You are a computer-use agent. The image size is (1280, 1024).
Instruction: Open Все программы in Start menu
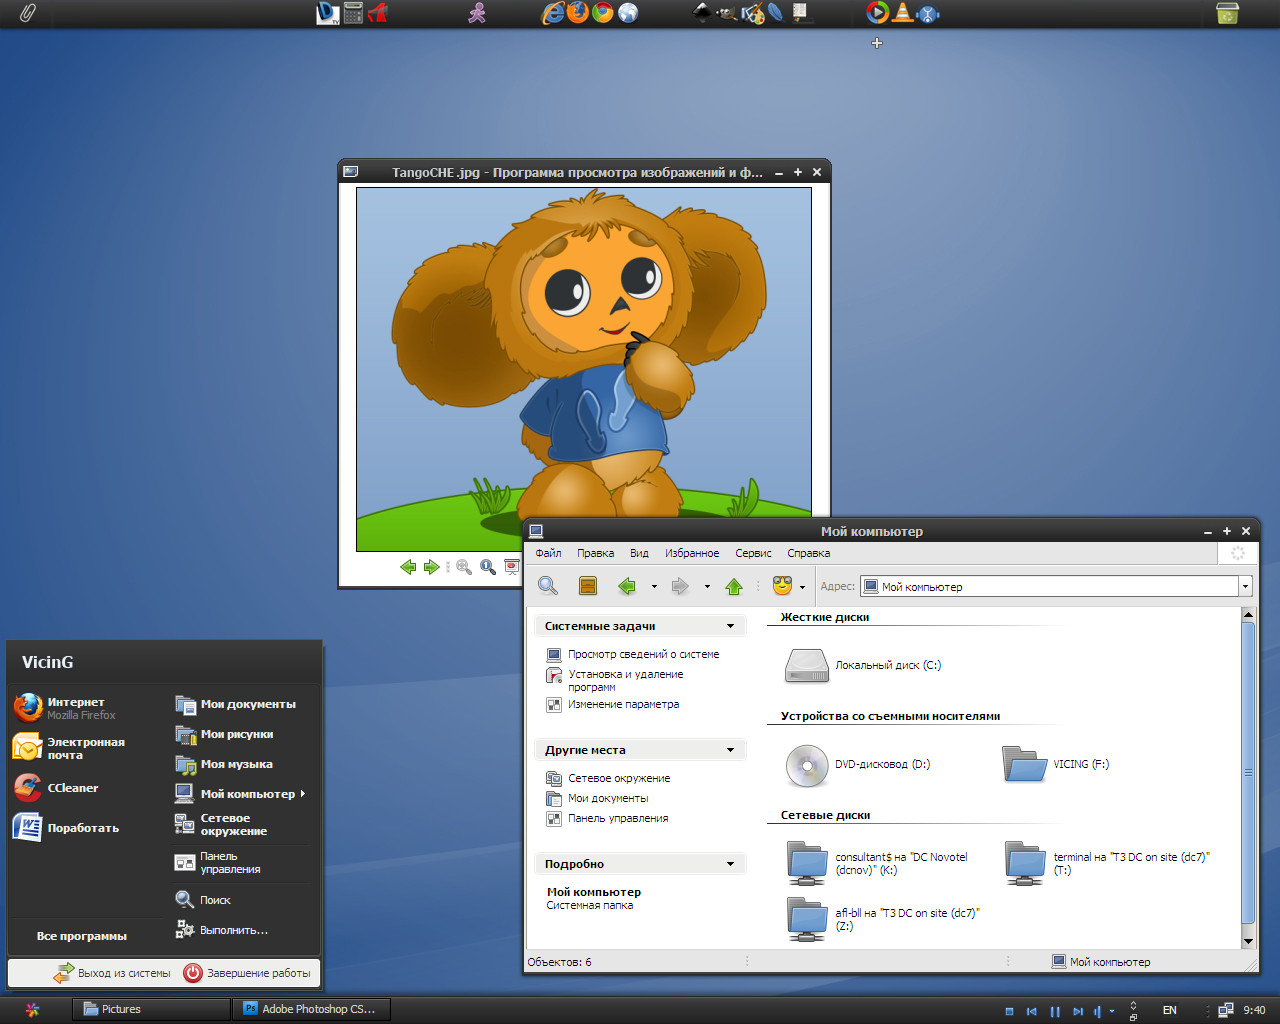(82, 936)
